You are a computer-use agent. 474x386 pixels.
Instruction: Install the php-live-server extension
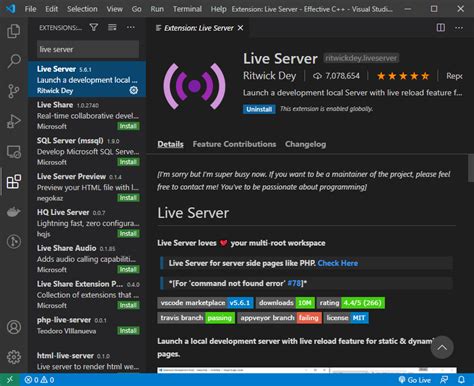click(128, 331)
